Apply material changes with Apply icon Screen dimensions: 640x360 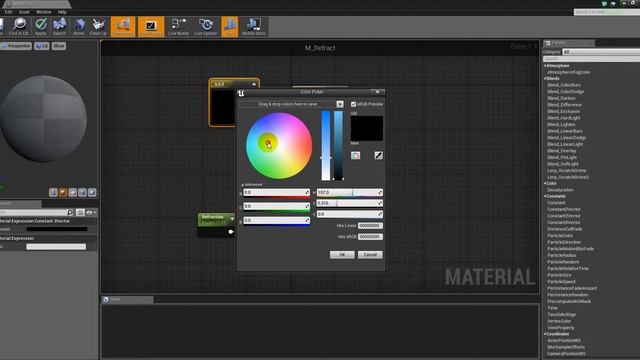click(40, 27)
